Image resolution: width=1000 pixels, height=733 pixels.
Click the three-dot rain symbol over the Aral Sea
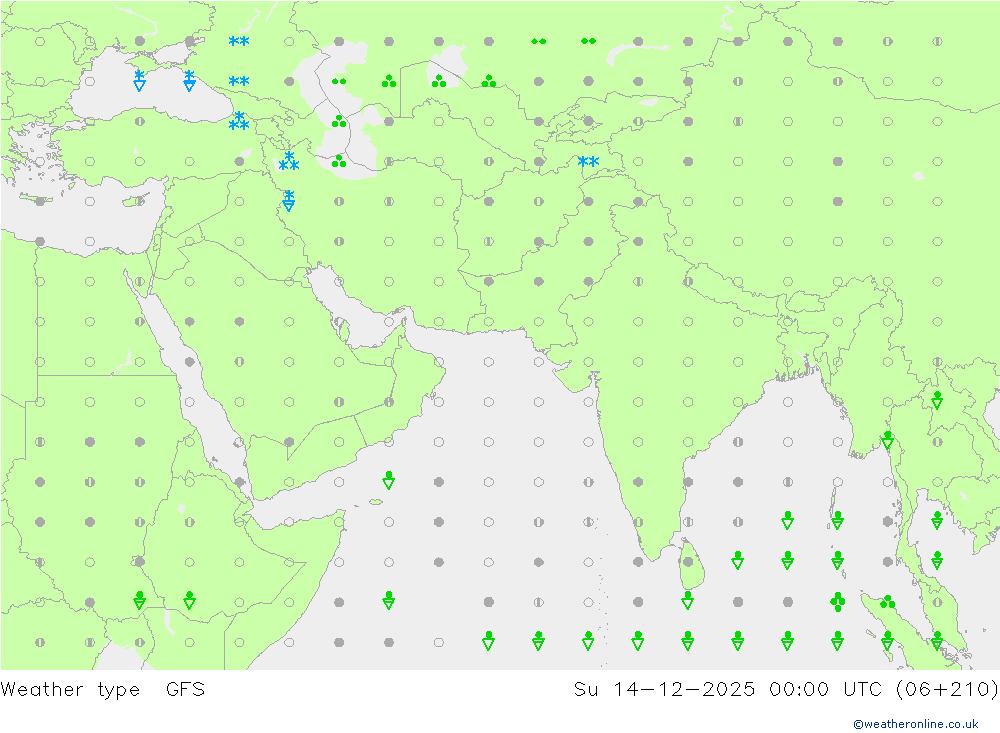pyautogui.click(x=439, y=81)
